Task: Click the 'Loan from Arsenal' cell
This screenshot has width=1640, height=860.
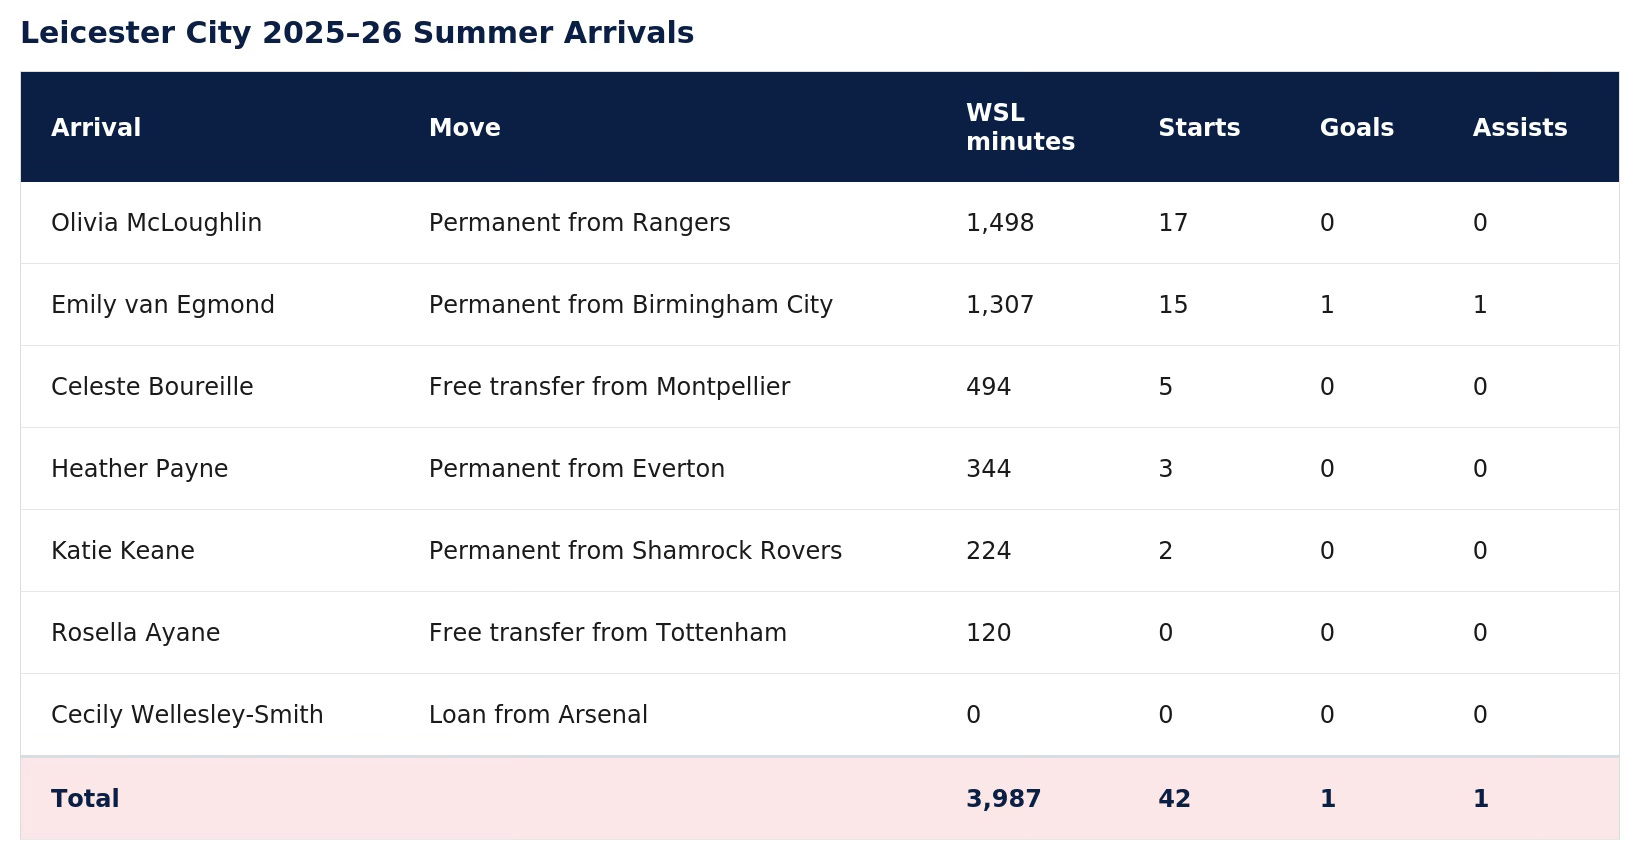Action: [x=538, y=715]
